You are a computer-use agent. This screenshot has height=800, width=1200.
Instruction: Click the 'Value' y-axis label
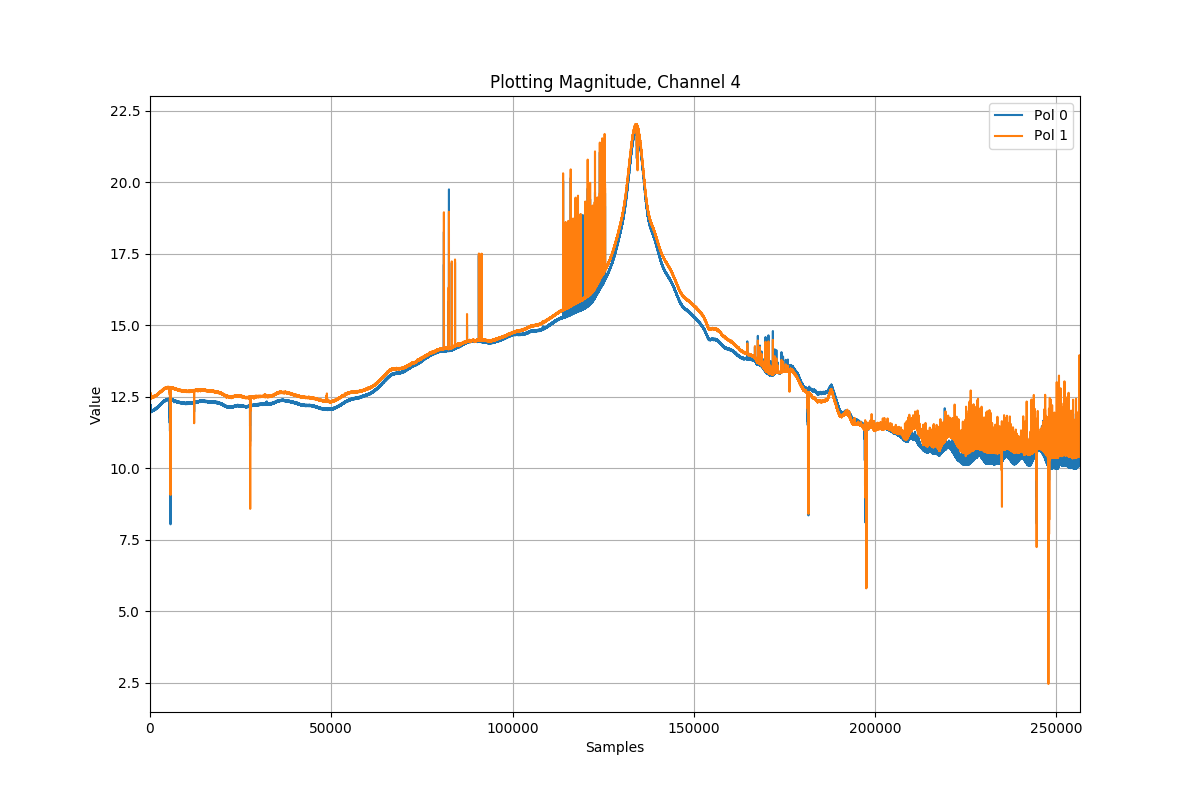[x=96, y=405]
